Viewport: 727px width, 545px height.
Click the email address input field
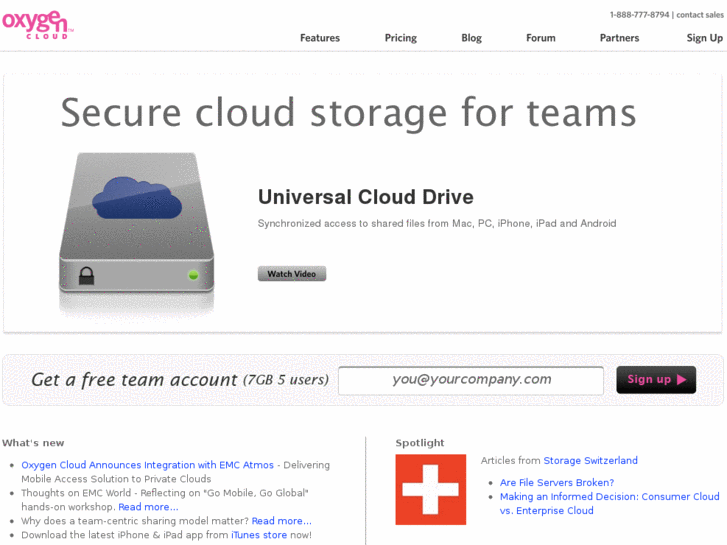(471, 380)
